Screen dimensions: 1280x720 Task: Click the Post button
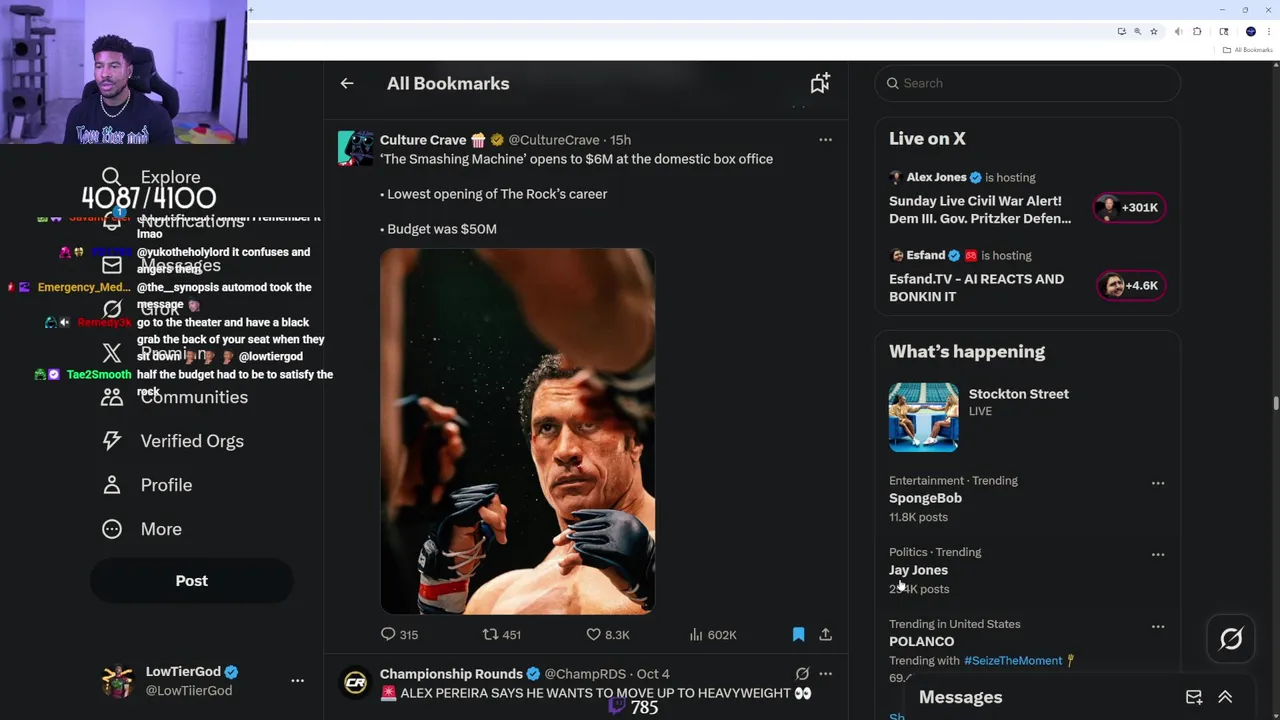tap(192, 581)
